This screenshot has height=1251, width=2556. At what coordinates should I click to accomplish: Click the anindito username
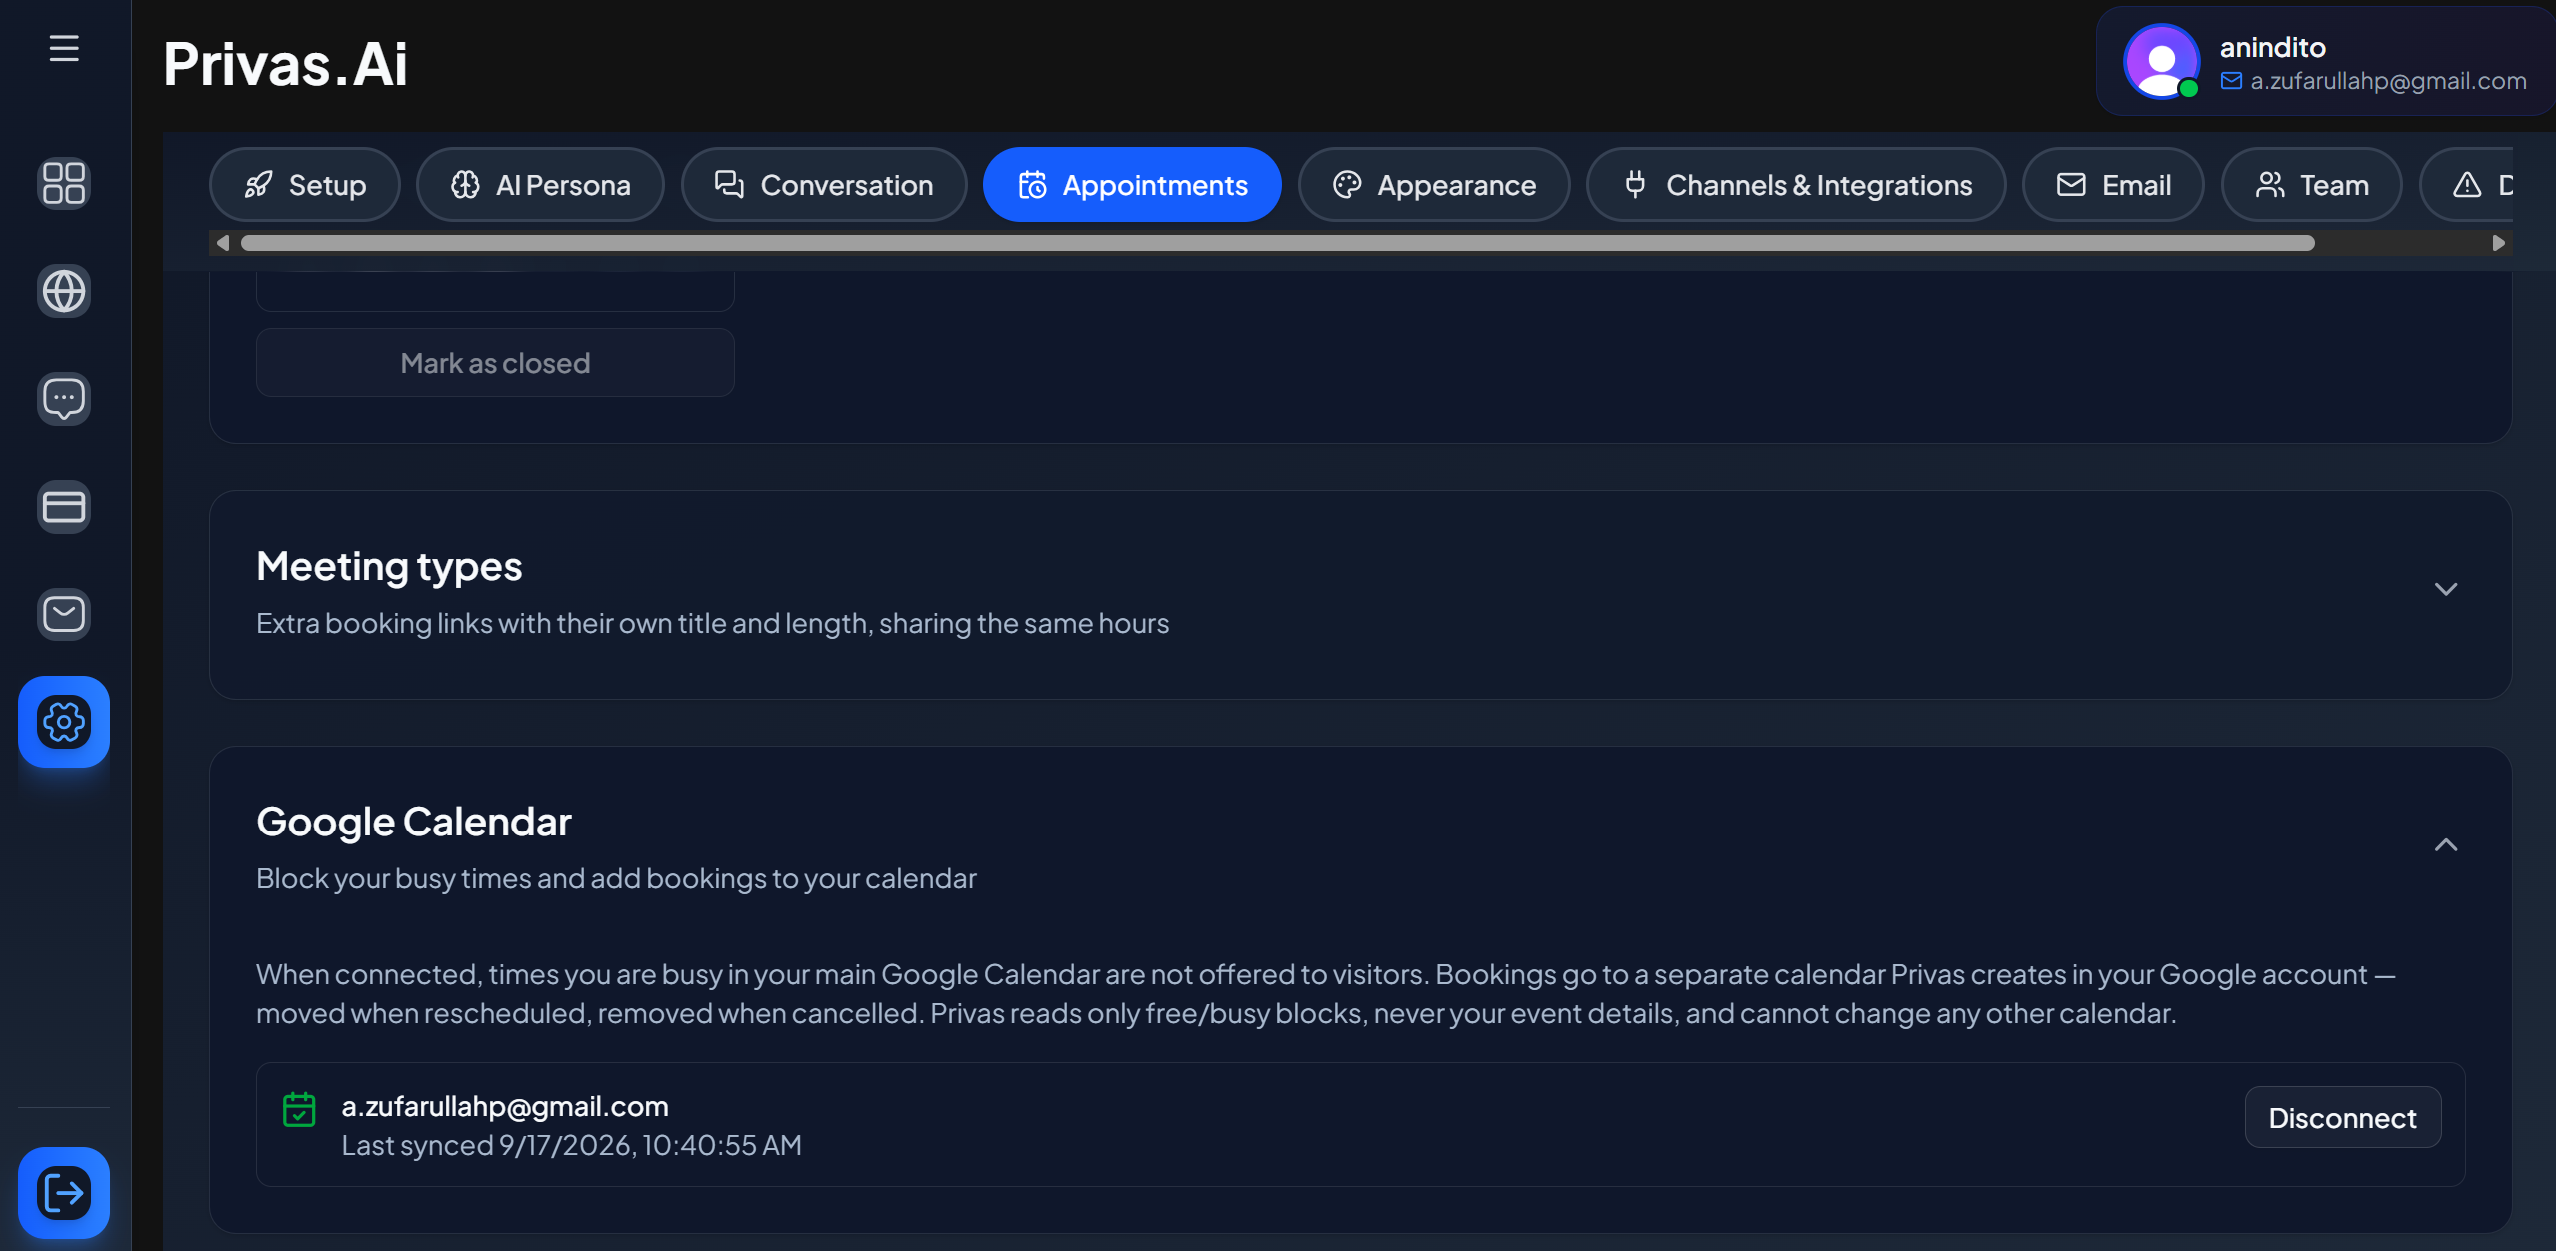click(x=2272, y=47)
